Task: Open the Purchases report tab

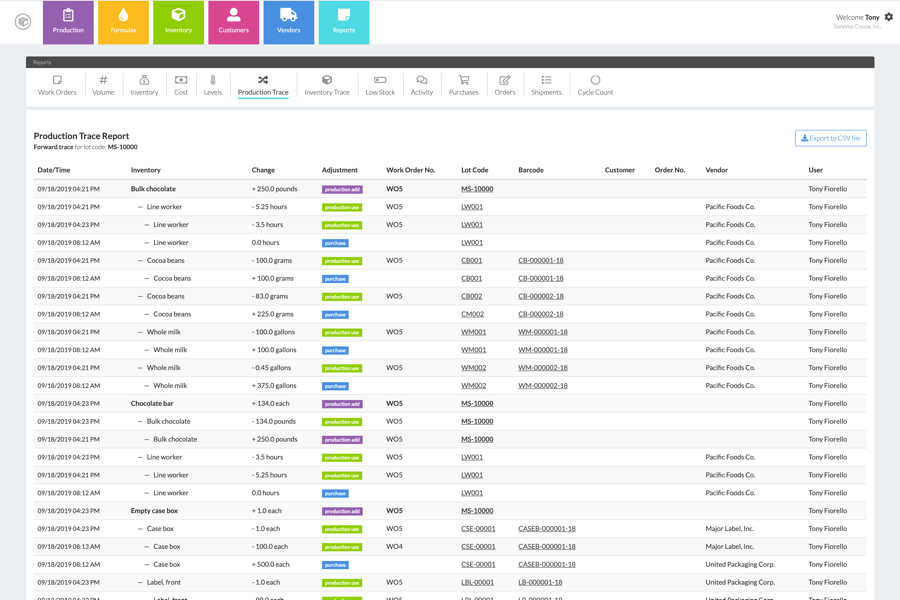Action: tap(463, 85)
